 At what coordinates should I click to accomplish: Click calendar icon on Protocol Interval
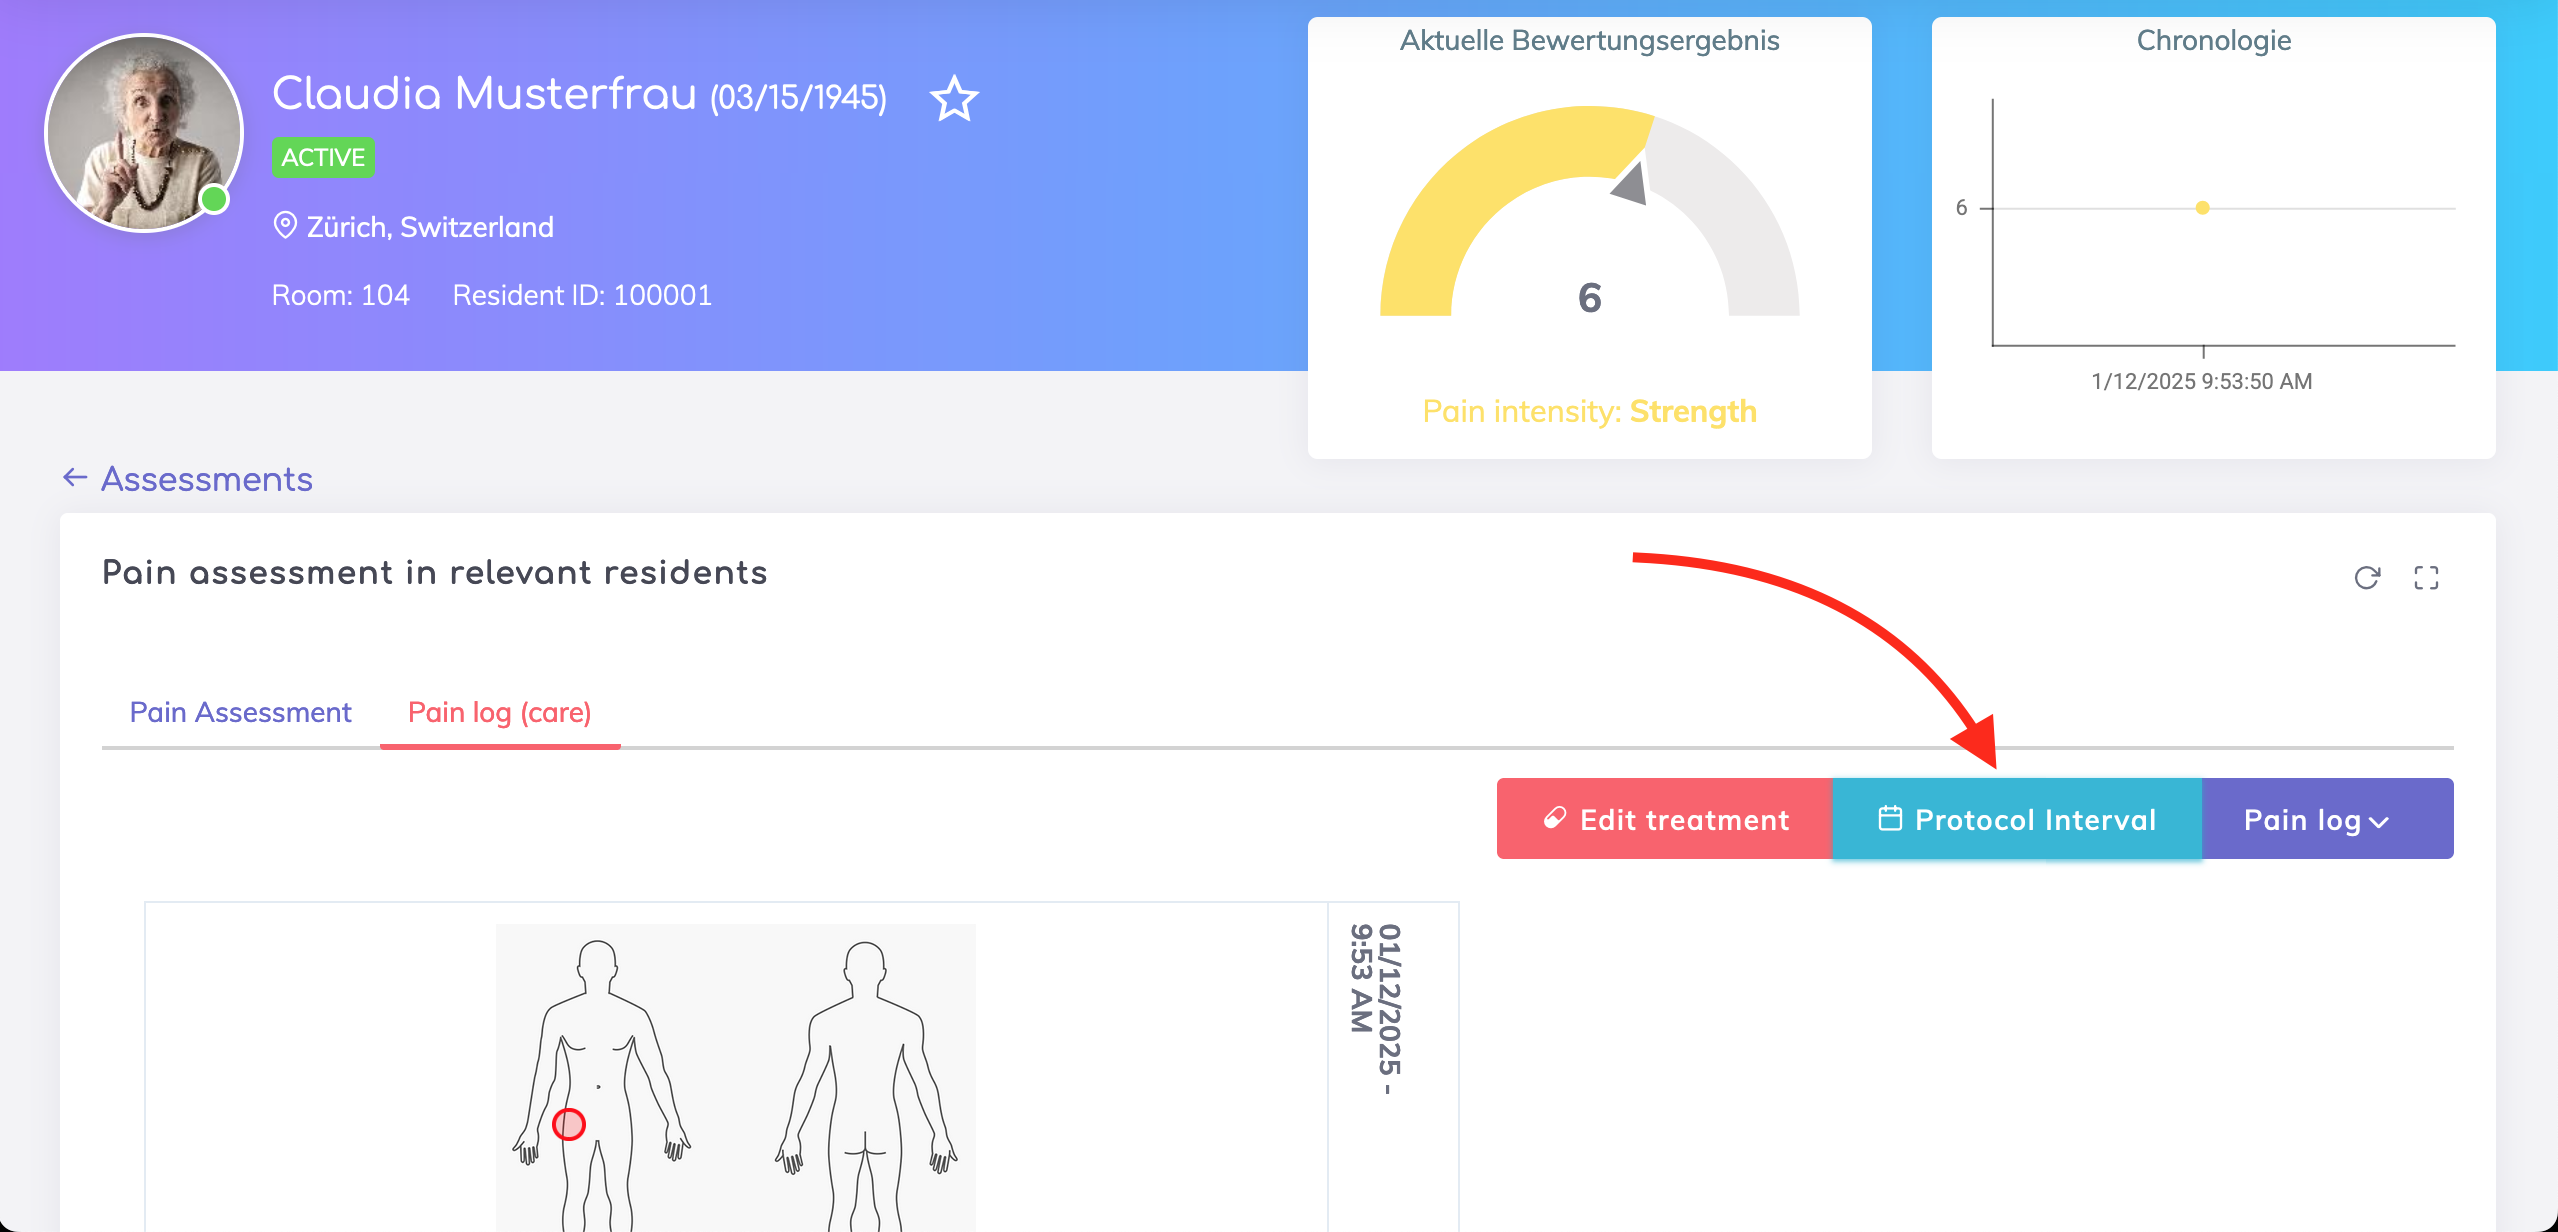(x=1889, y=818)
